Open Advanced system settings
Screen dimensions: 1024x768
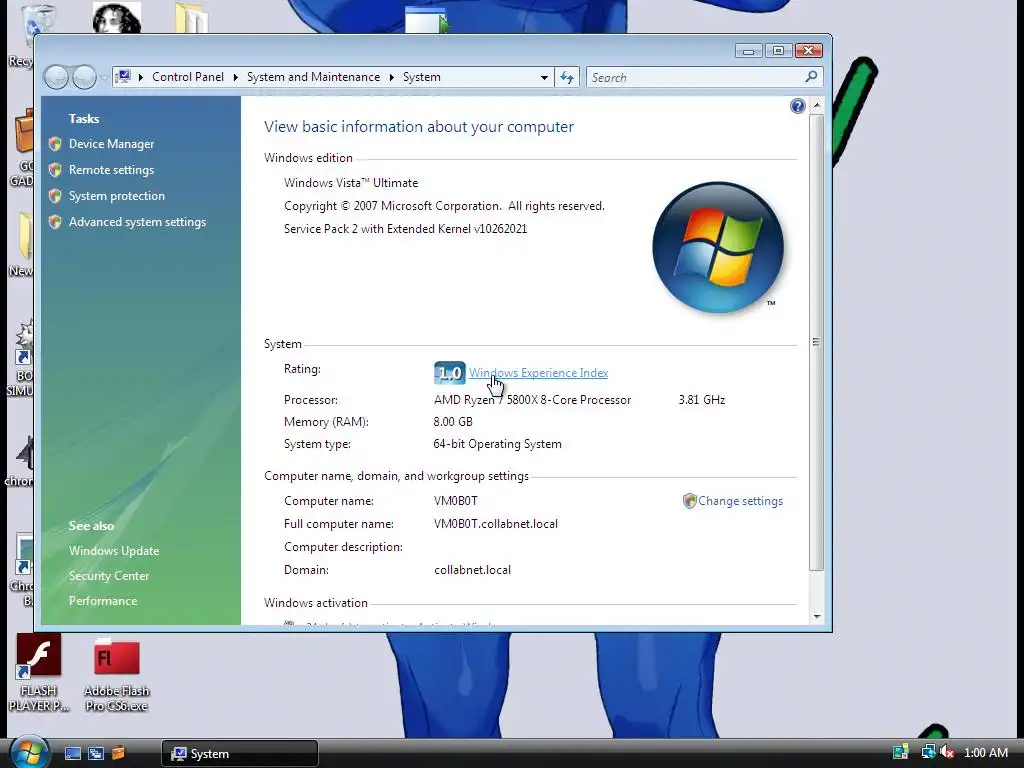click(x=137, y=222)
